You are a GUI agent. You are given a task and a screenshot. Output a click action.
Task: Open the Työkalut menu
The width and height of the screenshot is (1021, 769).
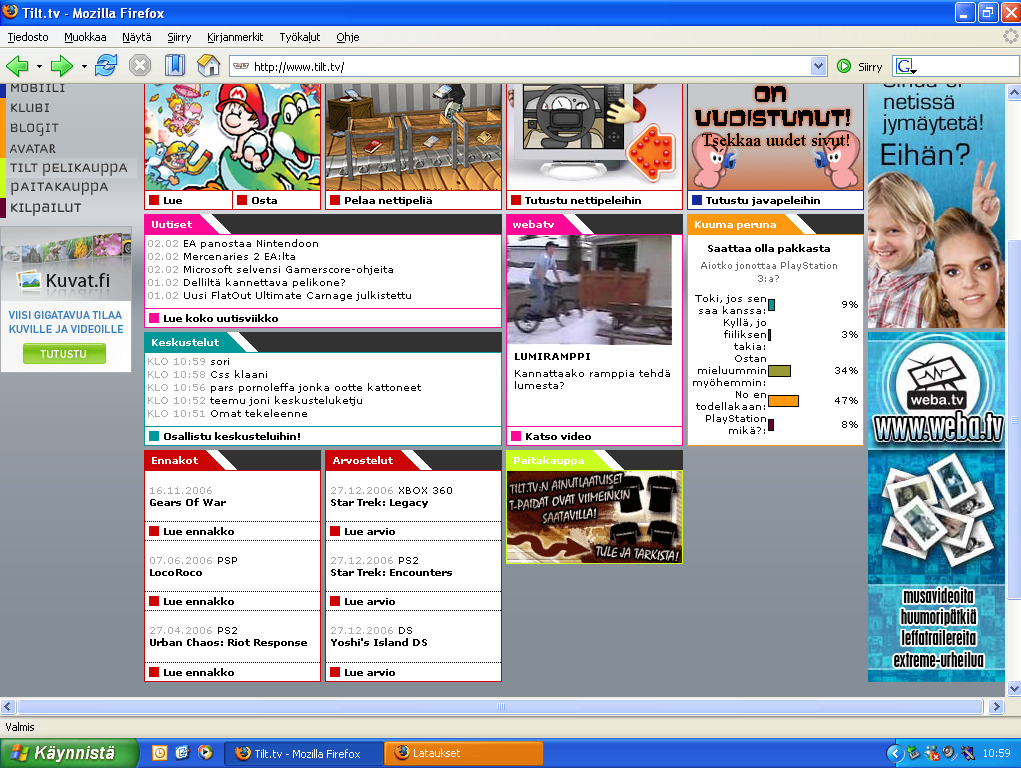pos(300,37)
